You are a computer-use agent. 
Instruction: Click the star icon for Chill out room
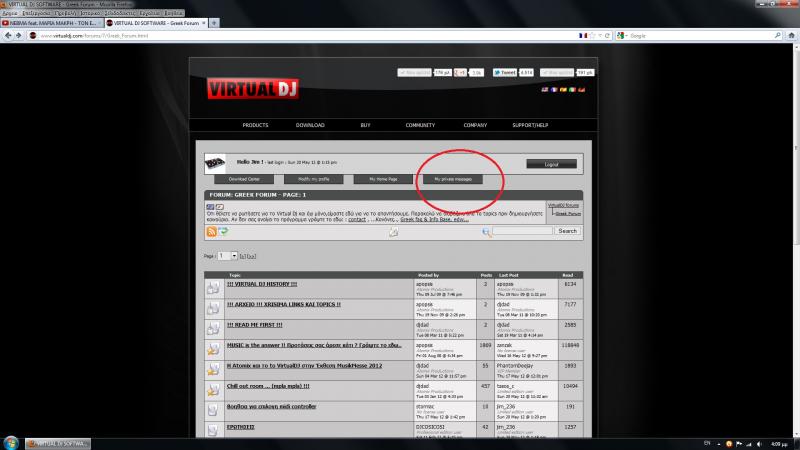pos(213,390)
